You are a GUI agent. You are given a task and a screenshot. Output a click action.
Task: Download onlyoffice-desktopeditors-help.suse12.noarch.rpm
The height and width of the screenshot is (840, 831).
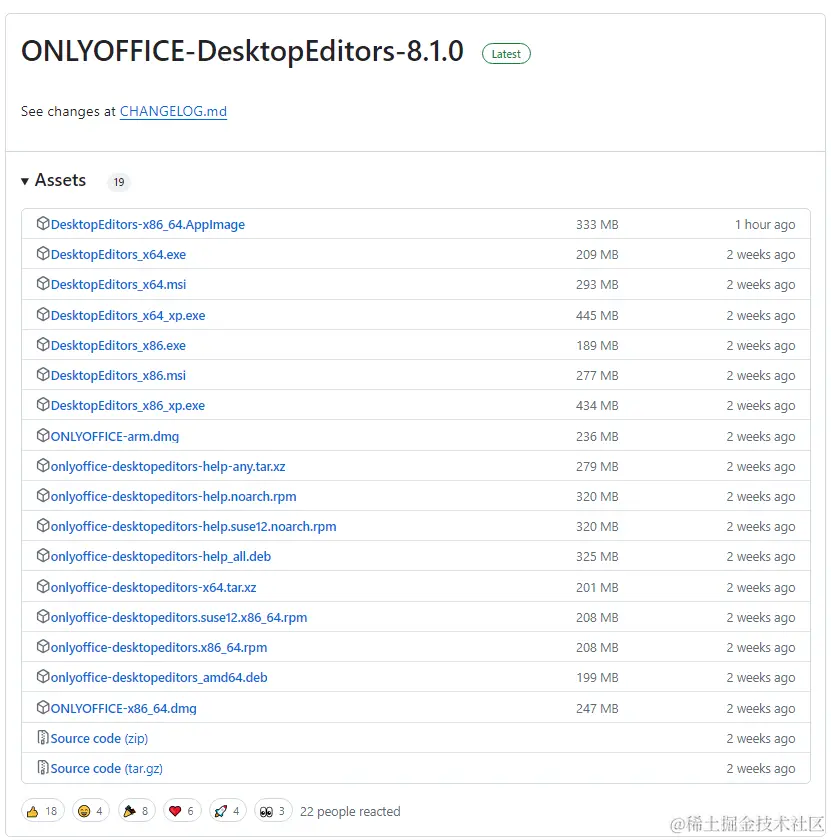tap(193, 527)
